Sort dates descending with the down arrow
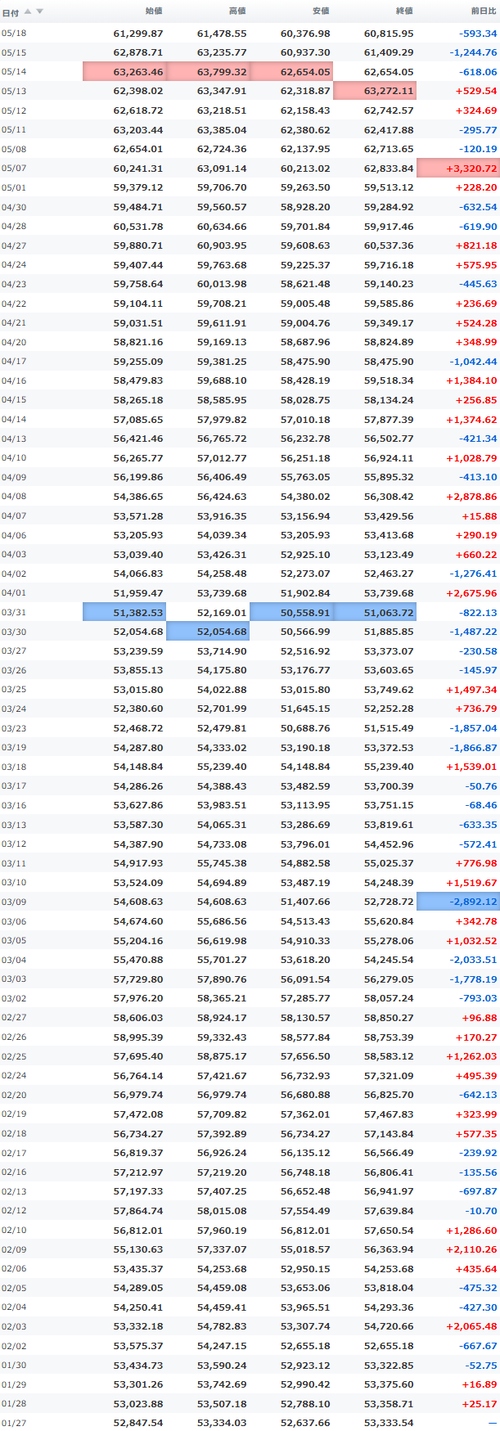Viewport: 500px width, 1431px height. (x=40, y=11)
